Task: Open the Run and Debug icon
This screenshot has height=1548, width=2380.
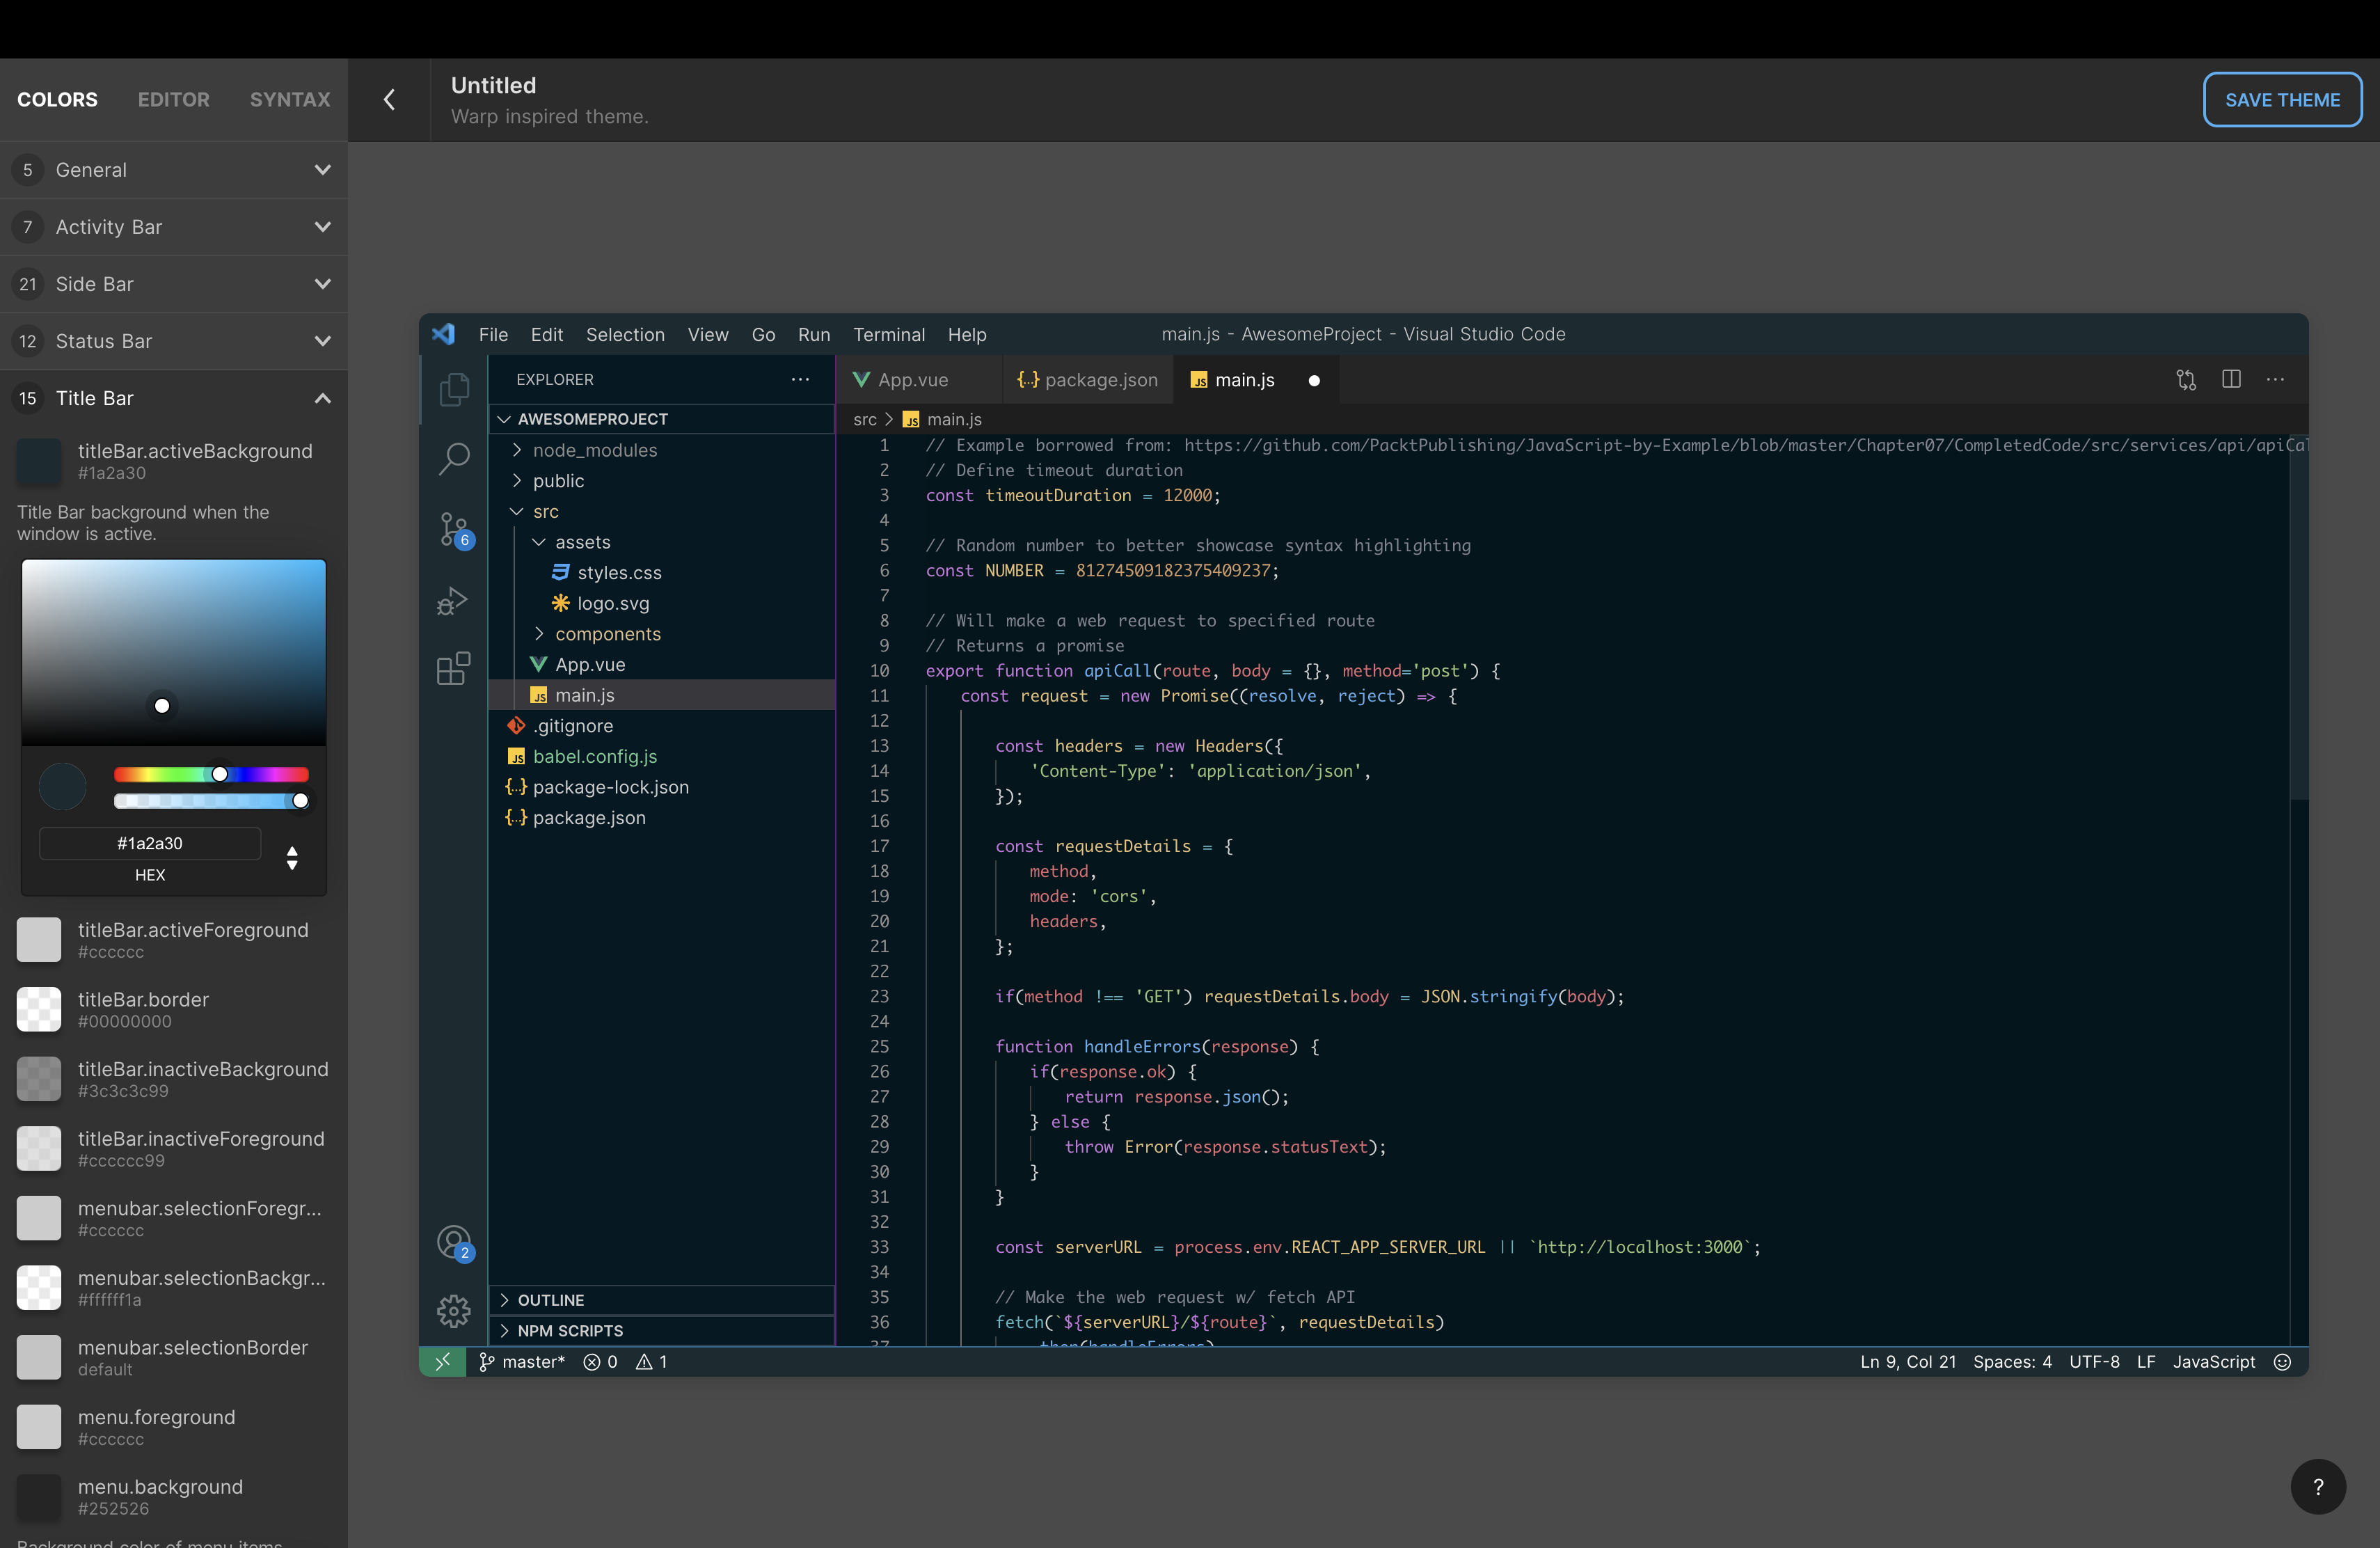Action: point(454,600)
